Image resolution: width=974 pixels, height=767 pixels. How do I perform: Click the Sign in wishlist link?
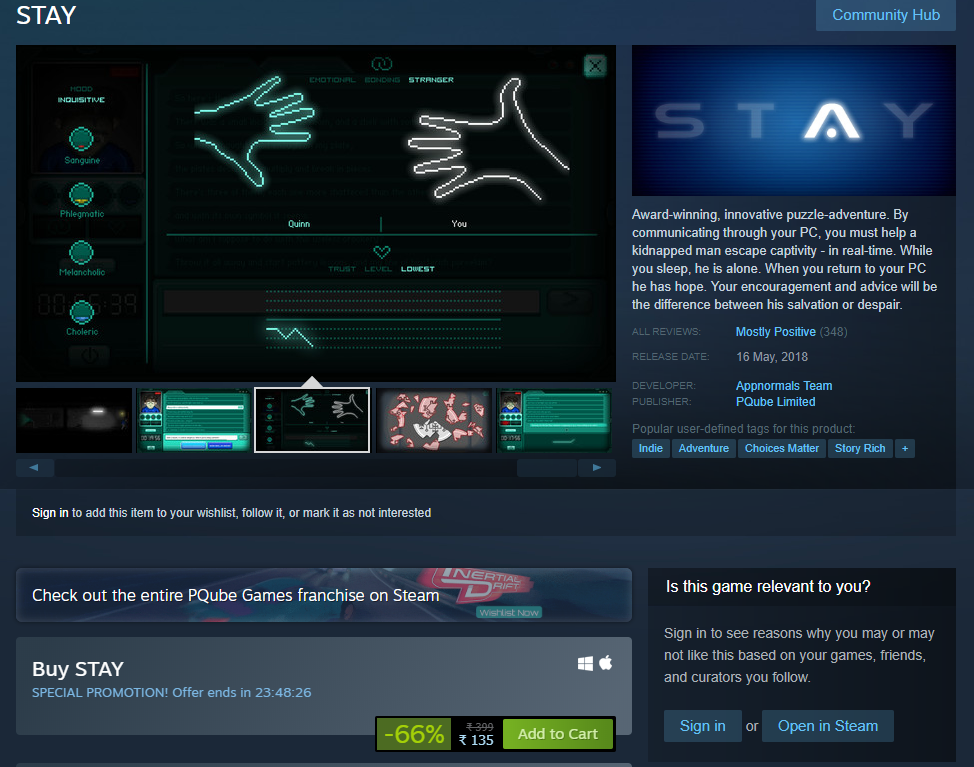pos(50,513)
